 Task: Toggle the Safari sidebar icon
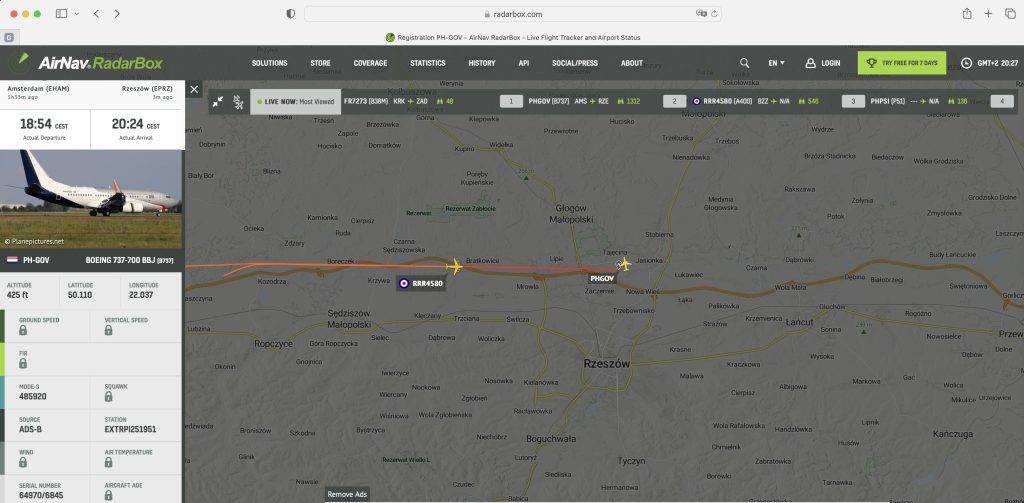pyautogui.click(x=61, y=14)
